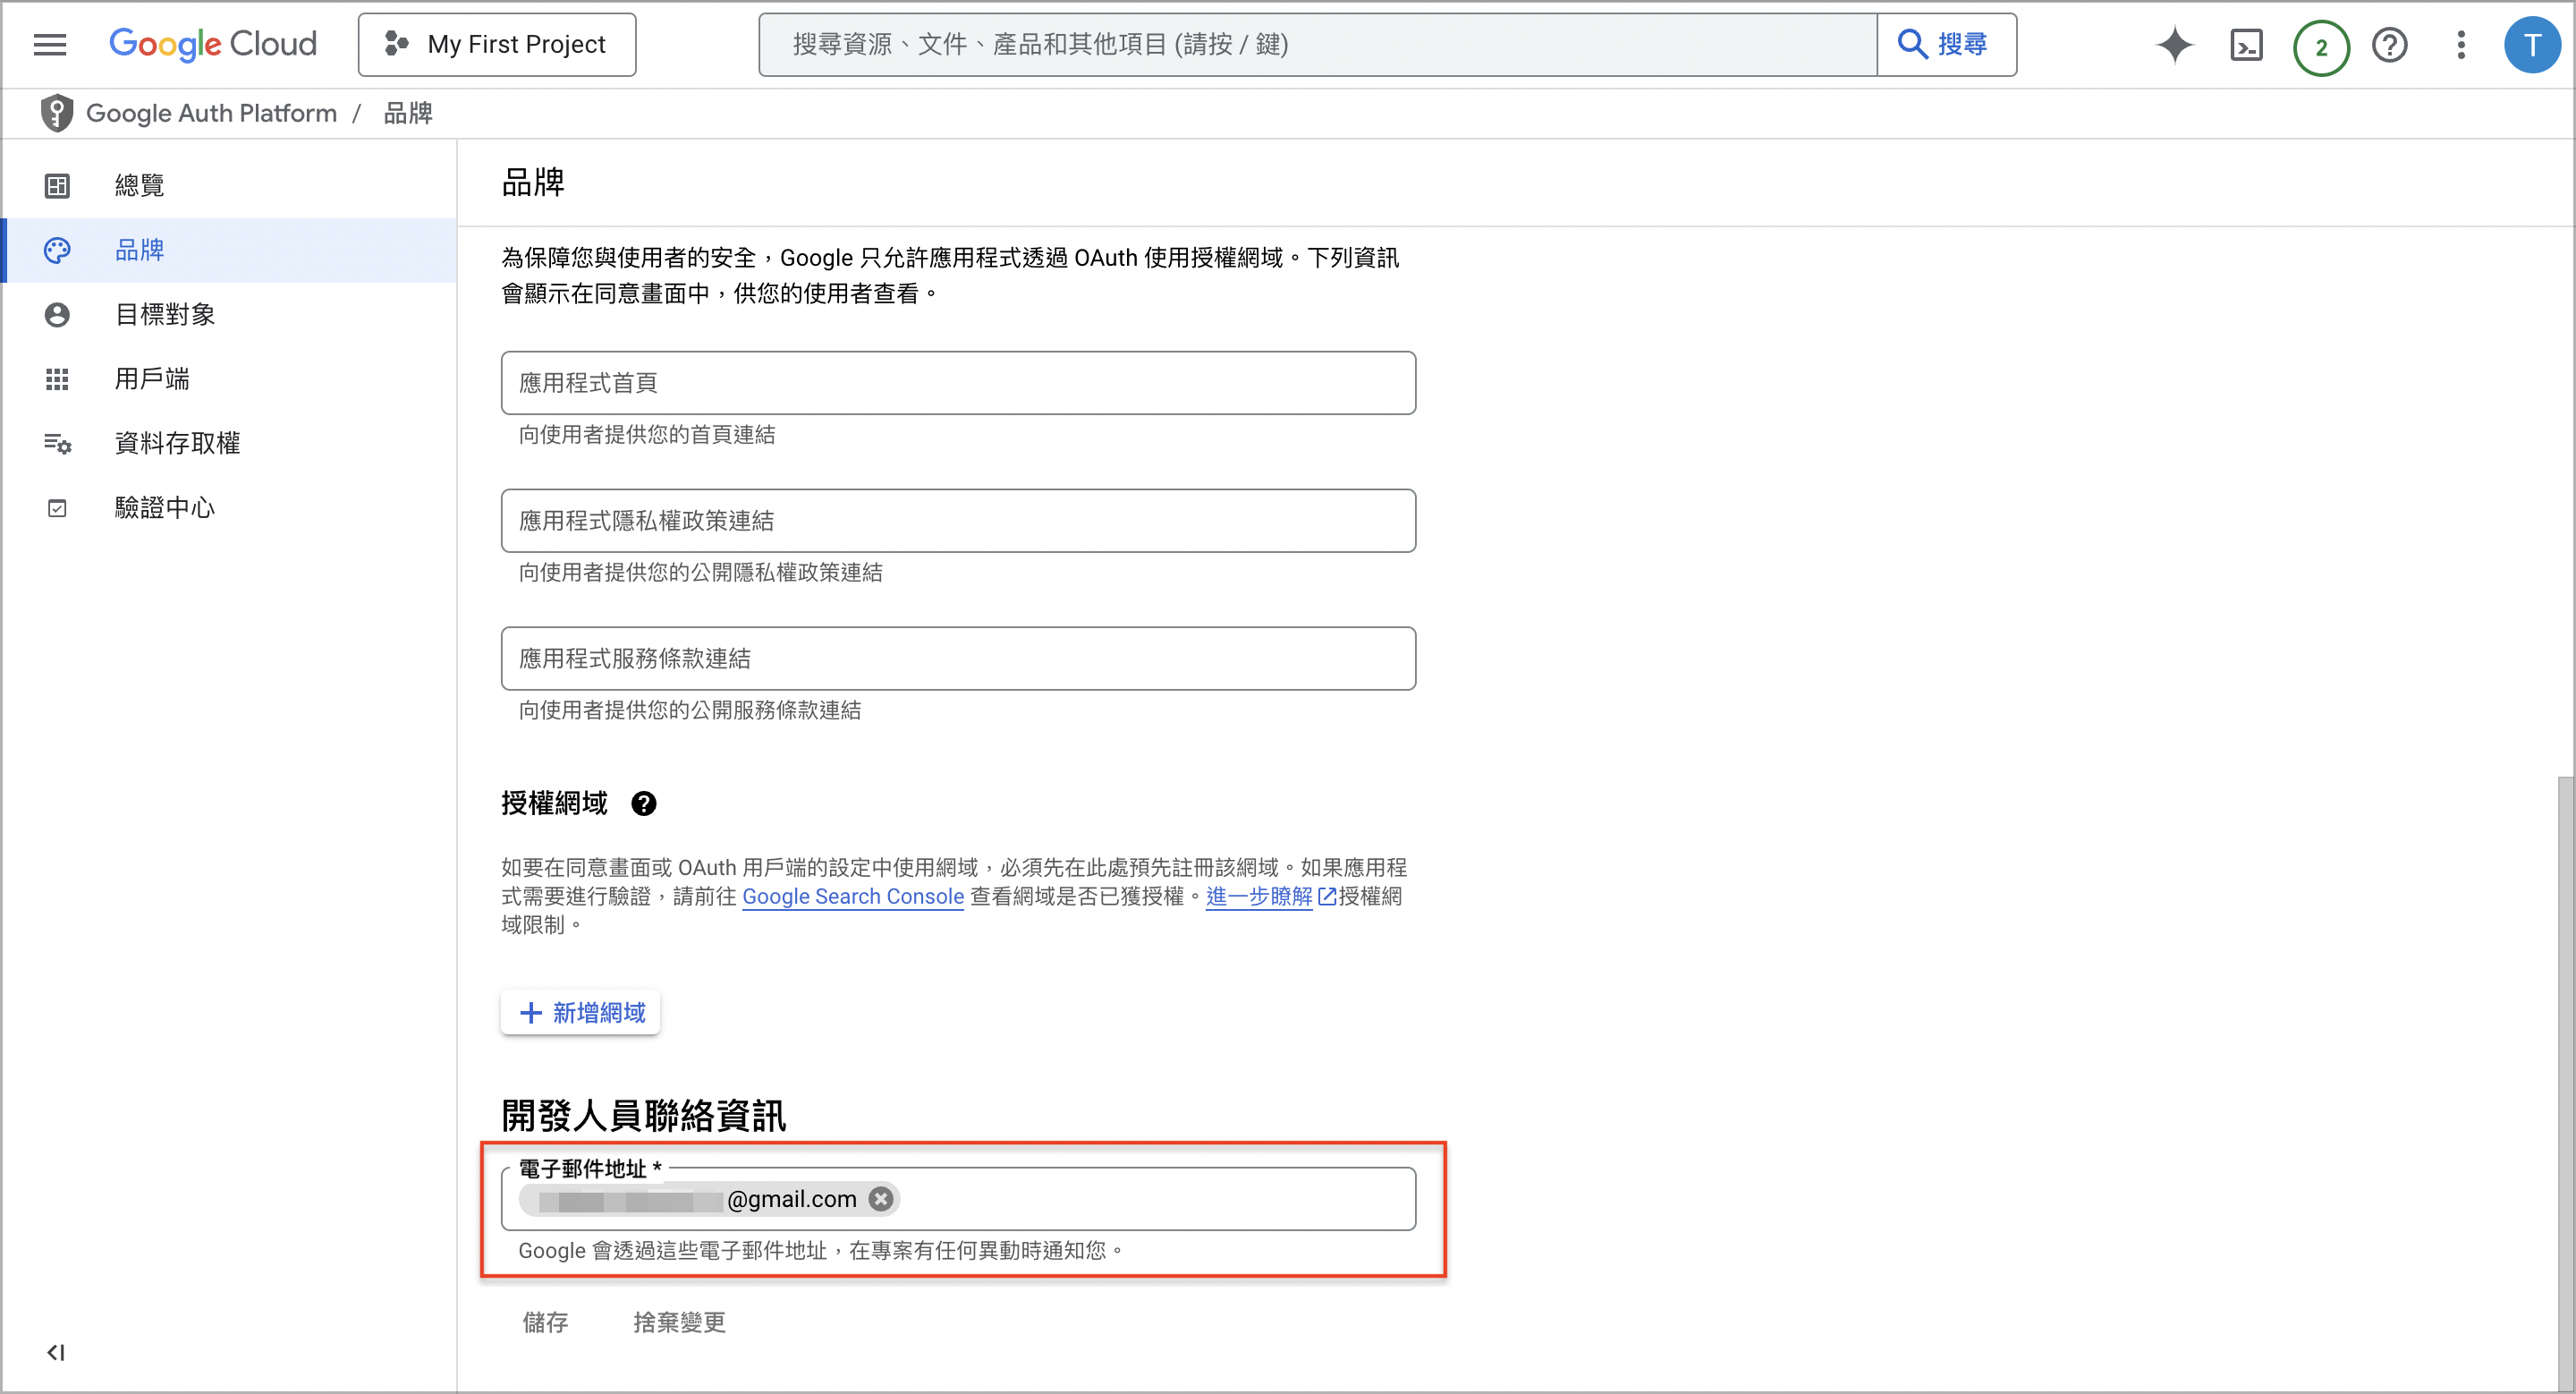The image size is (2576, 1394).
Task: Click the 資料存取權 list-settings icon
Action: tap(57, 443)
